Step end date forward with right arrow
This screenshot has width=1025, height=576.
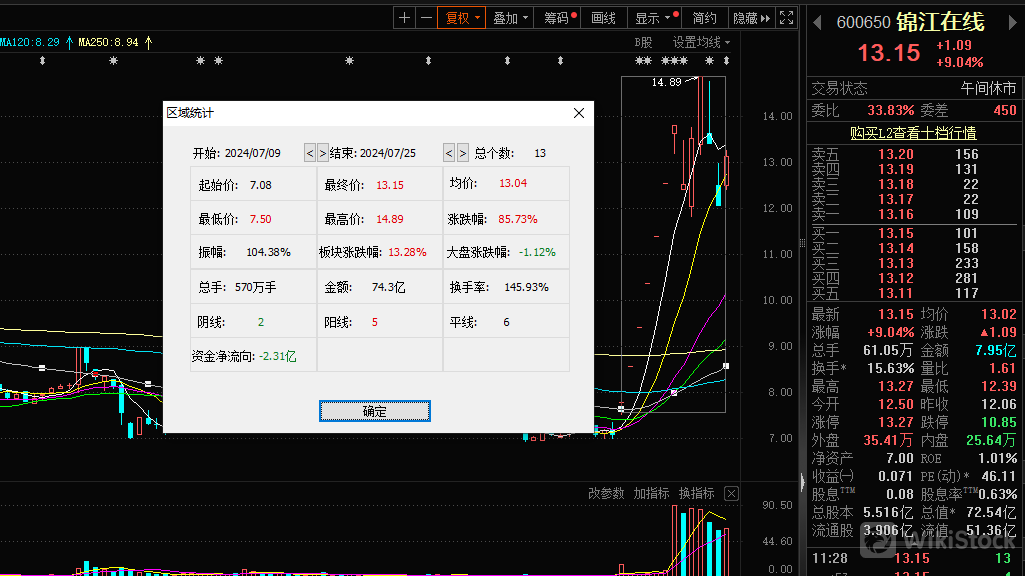(x=462, y=153)
